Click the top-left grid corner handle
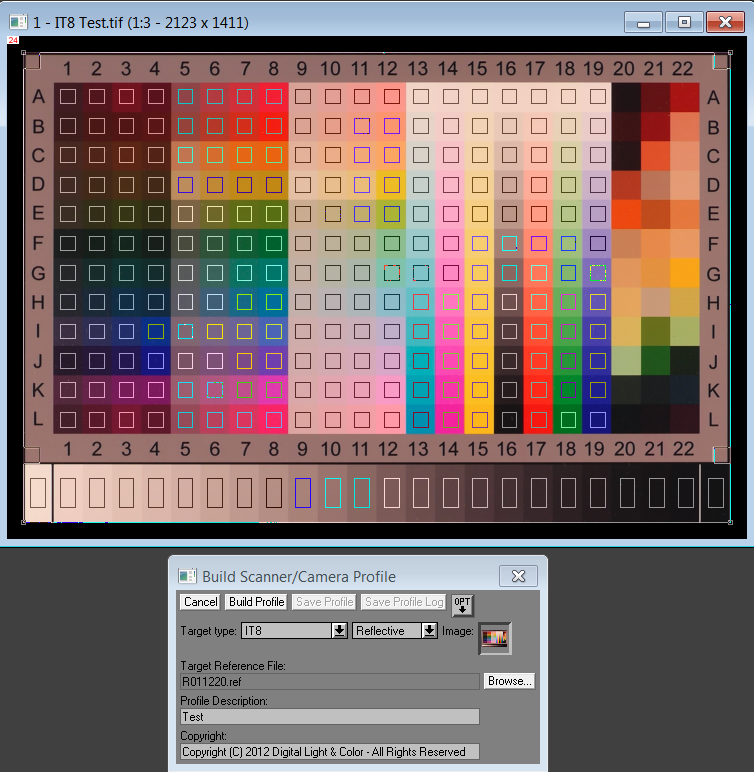Screen dimensions: 754x772 pos(23,53)
